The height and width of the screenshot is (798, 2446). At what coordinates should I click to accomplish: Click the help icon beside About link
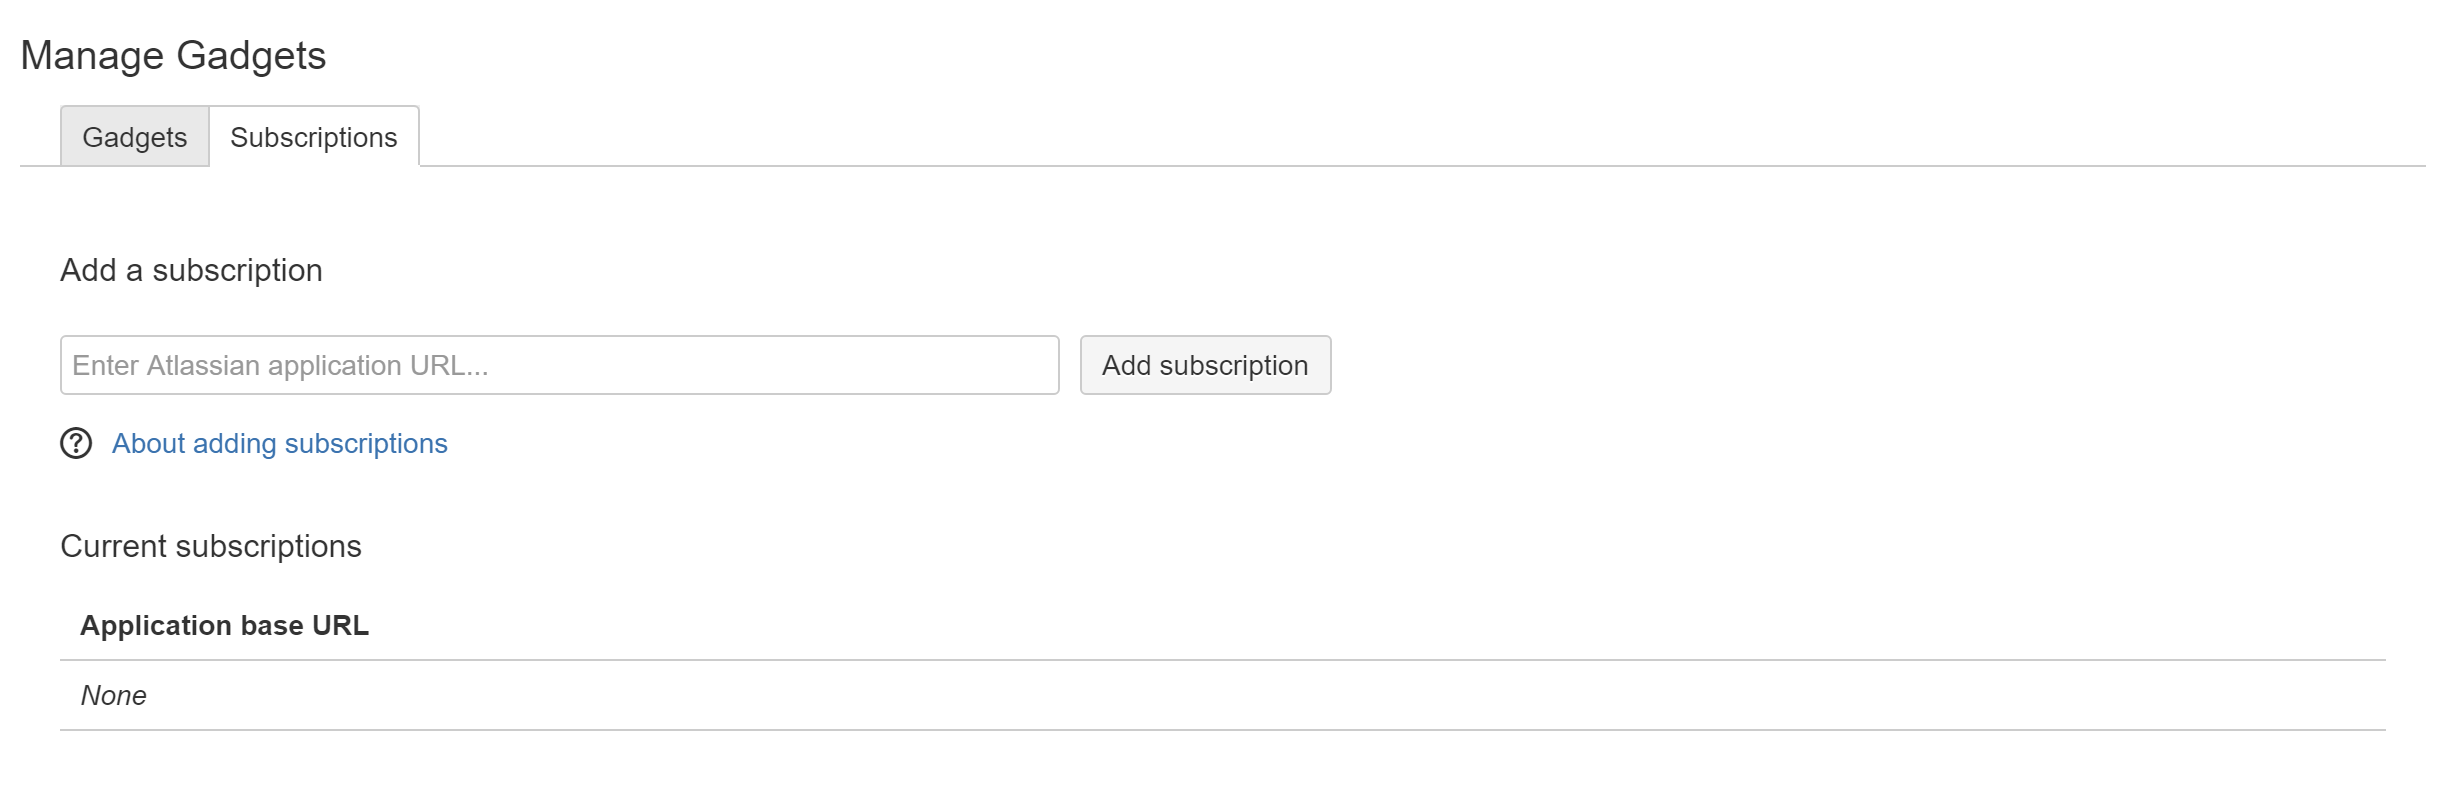76,443
